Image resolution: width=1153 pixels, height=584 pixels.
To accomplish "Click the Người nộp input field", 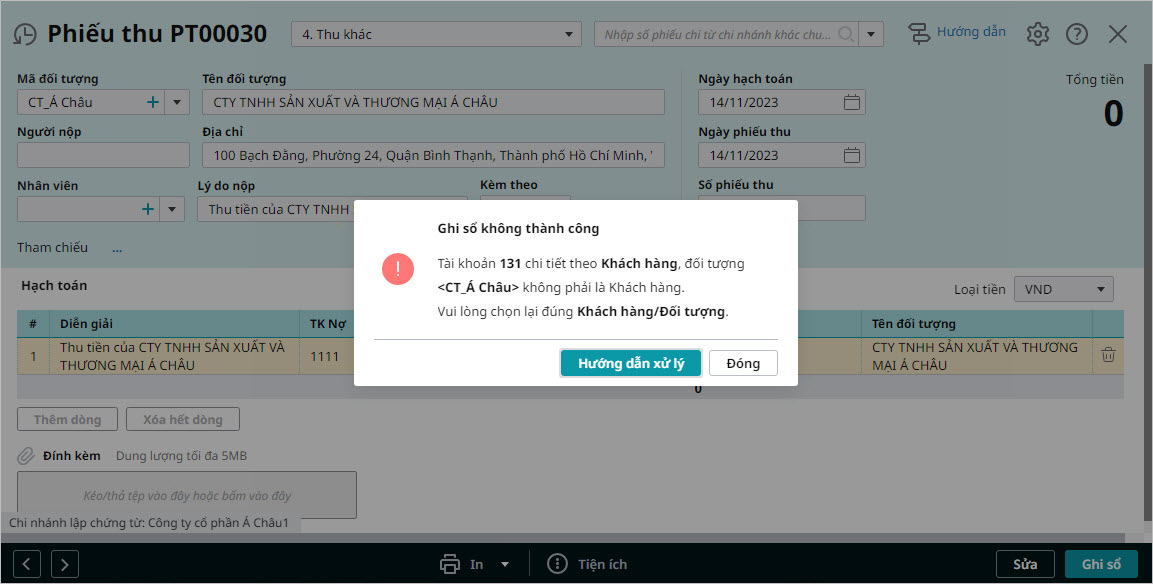I will point(103,155).
